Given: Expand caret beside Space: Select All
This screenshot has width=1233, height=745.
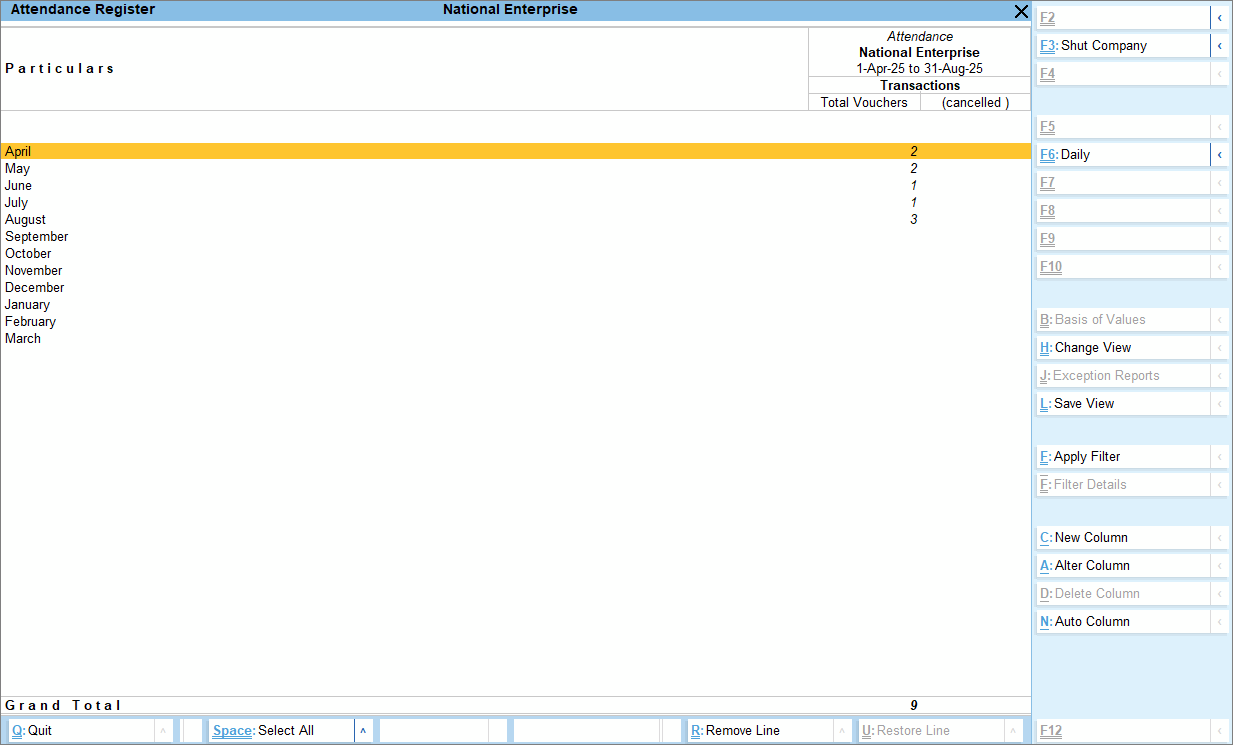Looking at the screenshot, I should 363,731.
